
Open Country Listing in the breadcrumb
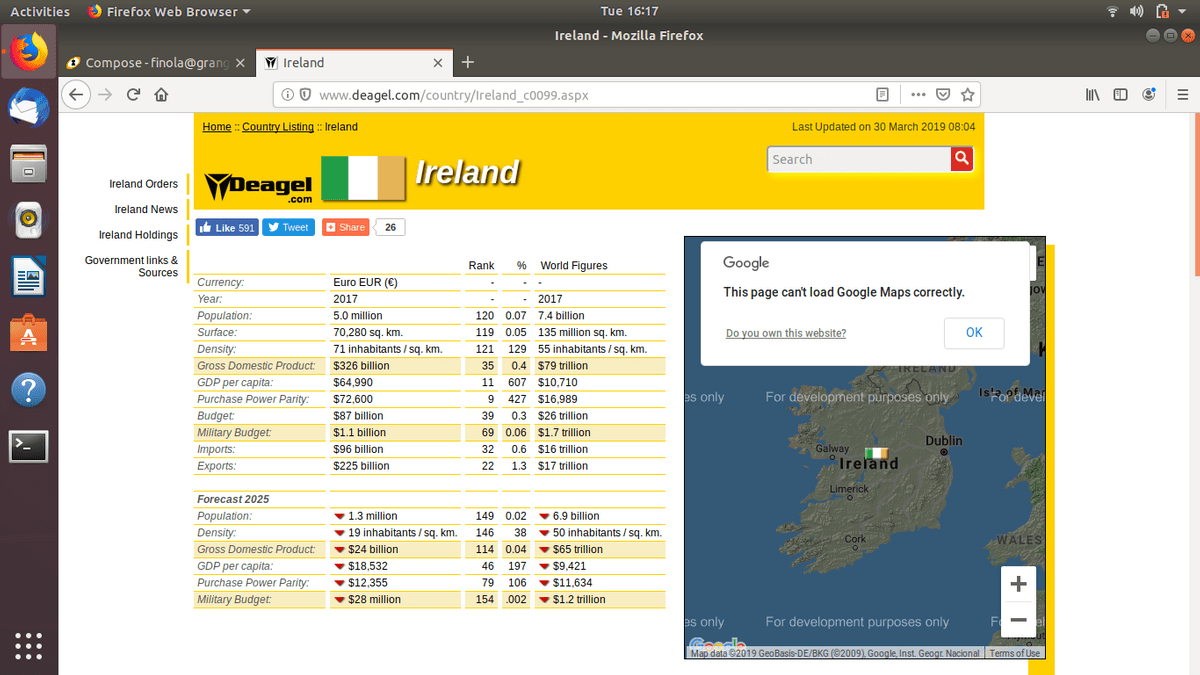point(278,127)
